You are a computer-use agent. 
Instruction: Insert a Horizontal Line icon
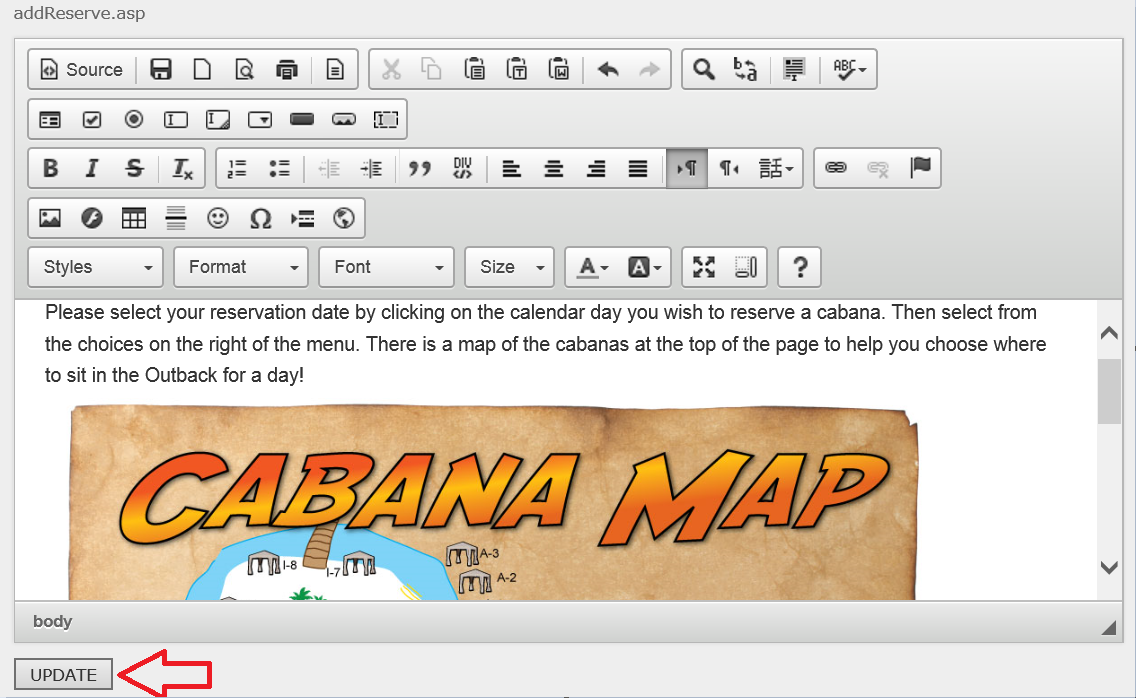(176, 218)
